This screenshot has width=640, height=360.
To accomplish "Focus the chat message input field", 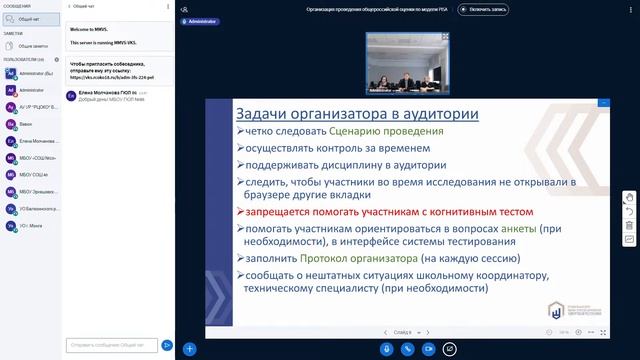I will [x=112, y=345].
